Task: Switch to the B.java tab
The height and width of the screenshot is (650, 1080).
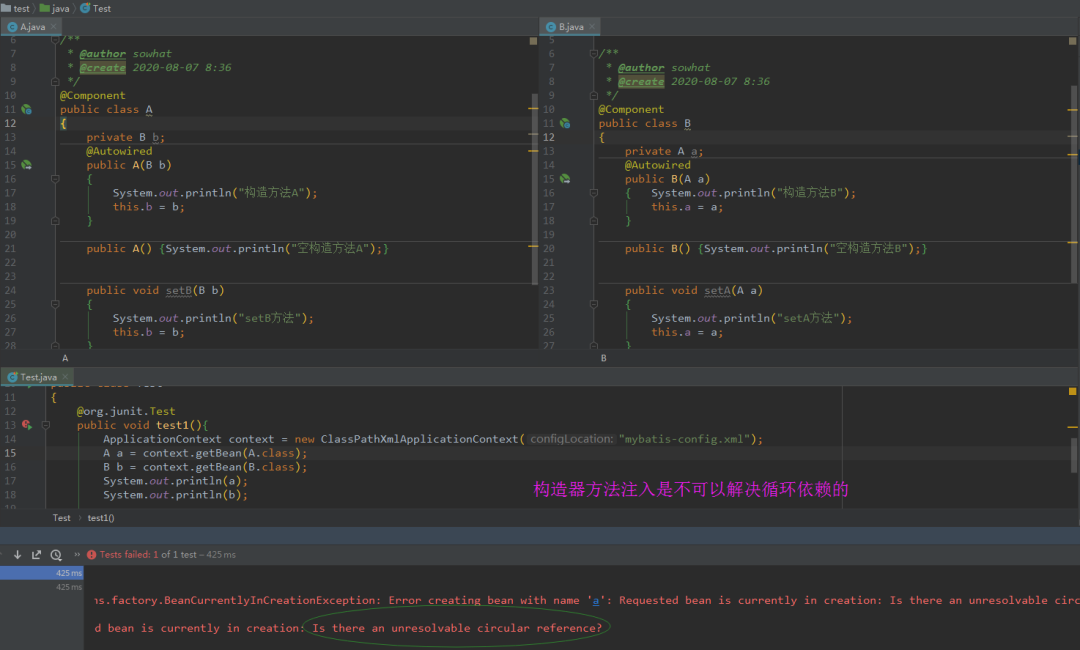Action: click(570, 27)
